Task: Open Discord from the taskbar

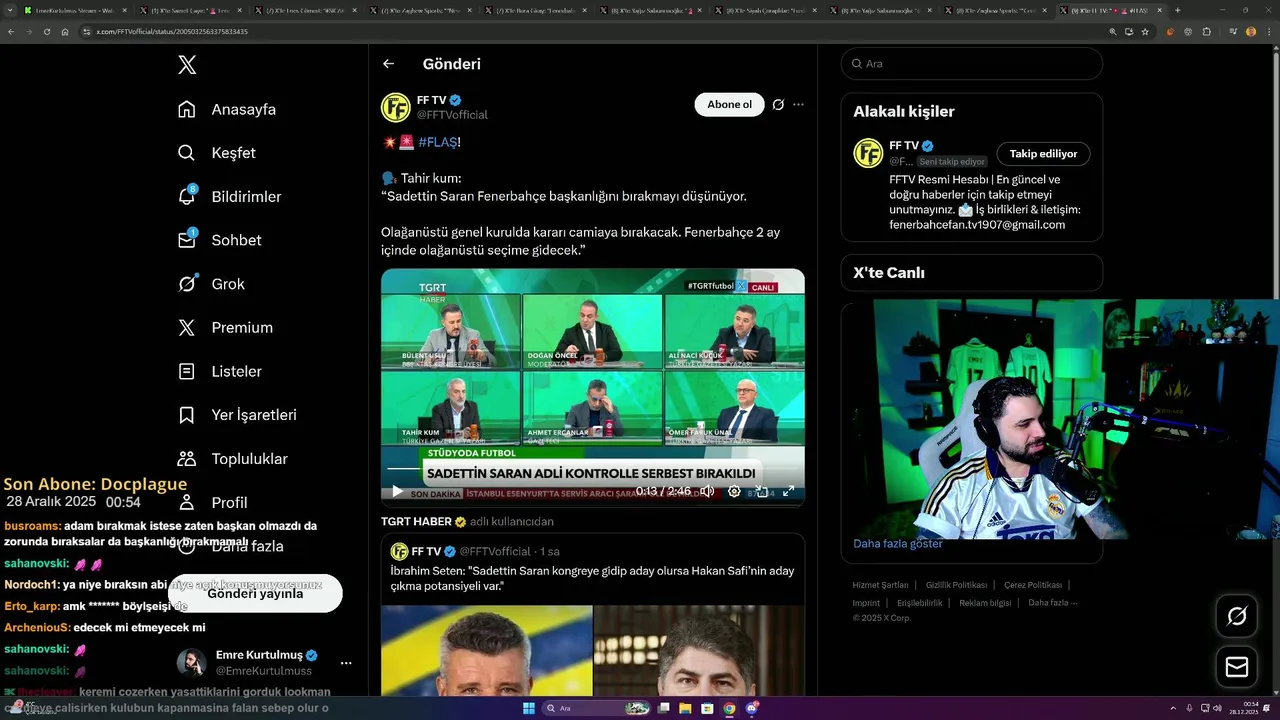Action: point(751,708)
